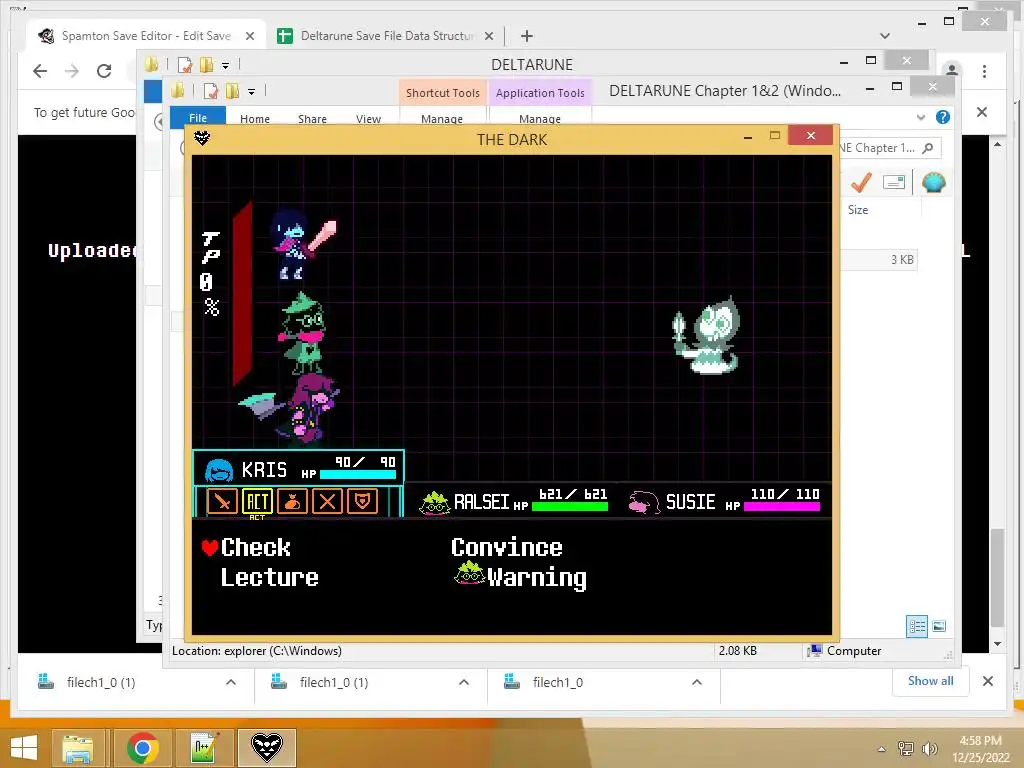Image resolution: width=1024 pixels, height=768 pixels.
Task: Close the Chrome downloads bar
Action: 988,681
